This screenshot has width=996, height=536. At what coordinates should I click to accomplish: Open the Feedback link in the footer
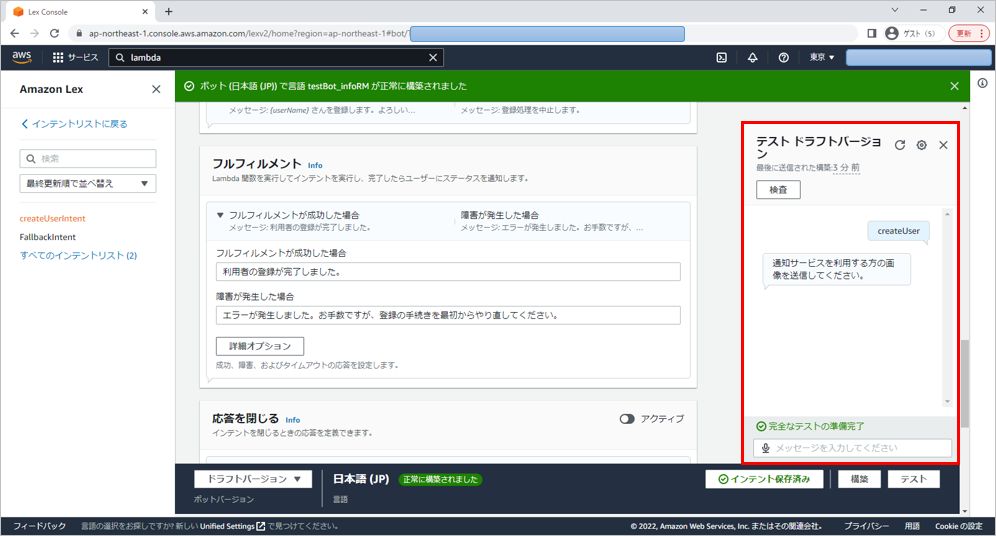pos(39,526)
